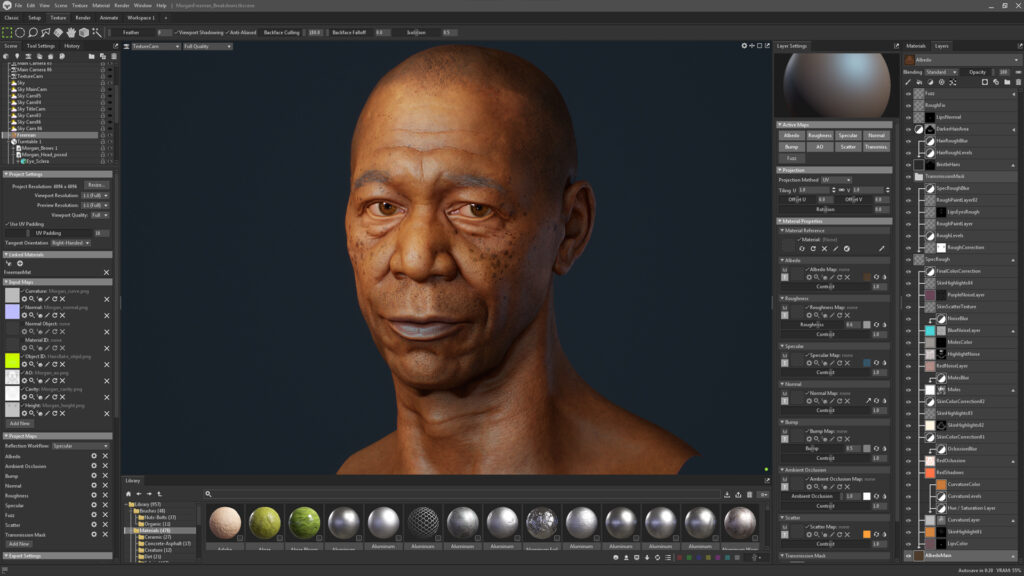Open the Full Quality viewport dropdown
The height and width of the screenshot is (576, 1024).
click(x=209, y=46)
